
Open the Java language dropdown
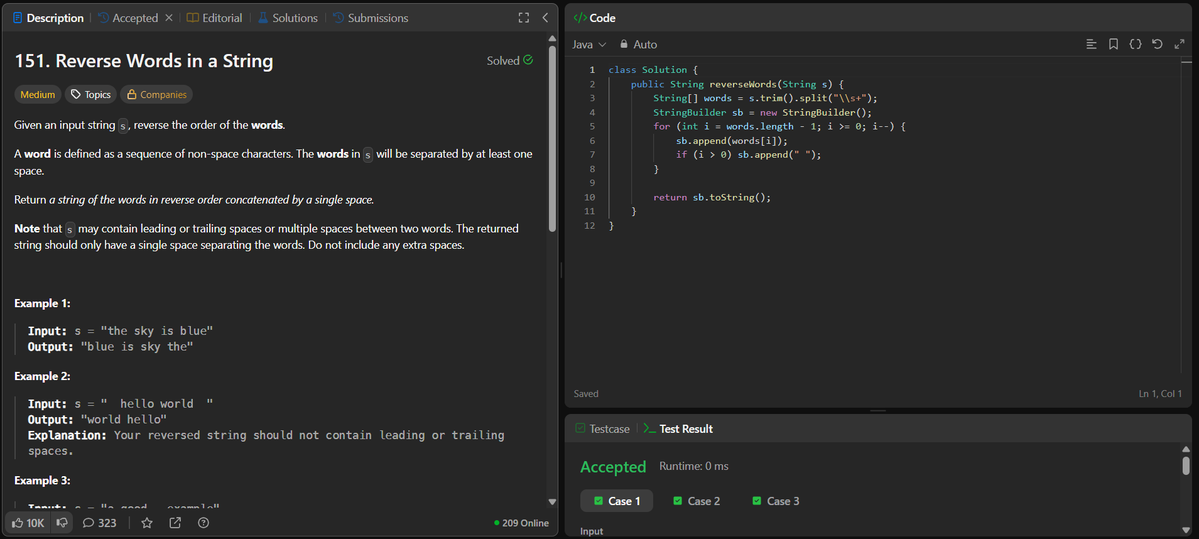tap(589, 44)
